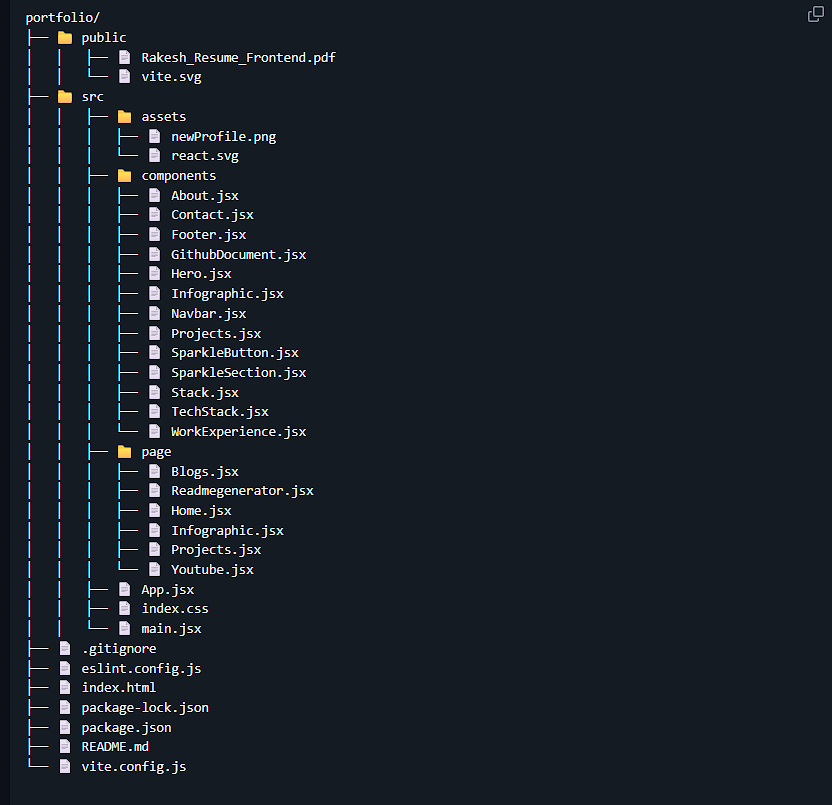832x805 pixels.
Task: Collapse the components folder
Action: (179, 175)
